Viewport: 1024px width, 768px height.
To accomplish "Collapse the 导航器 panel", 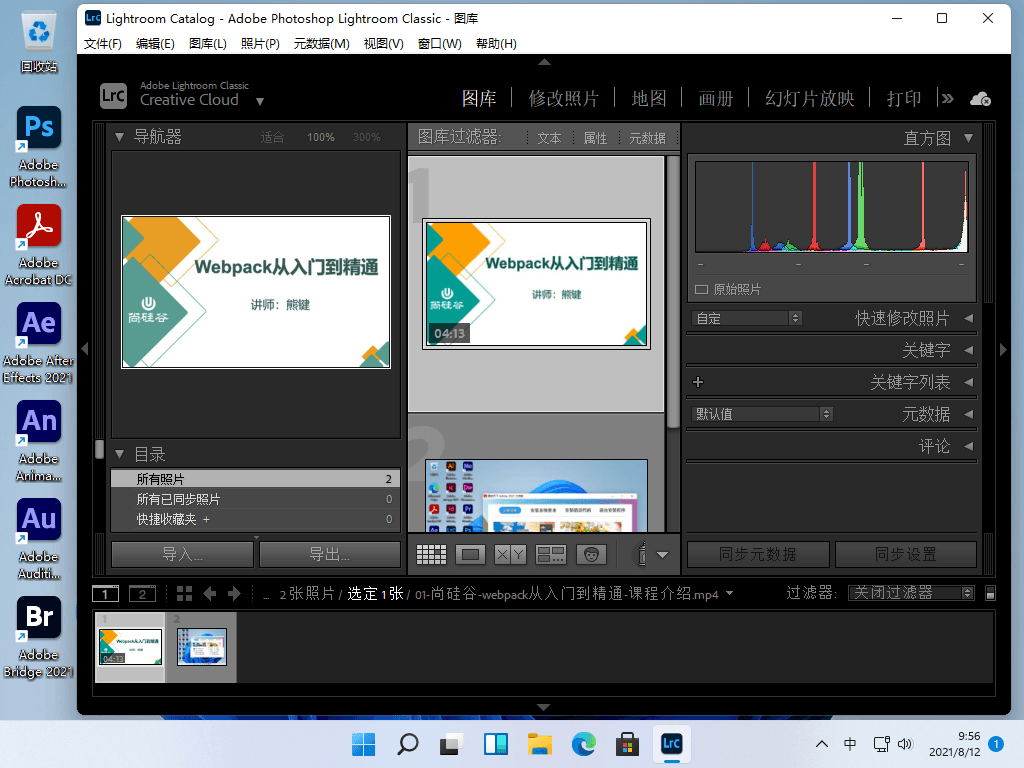I will 120,137.
